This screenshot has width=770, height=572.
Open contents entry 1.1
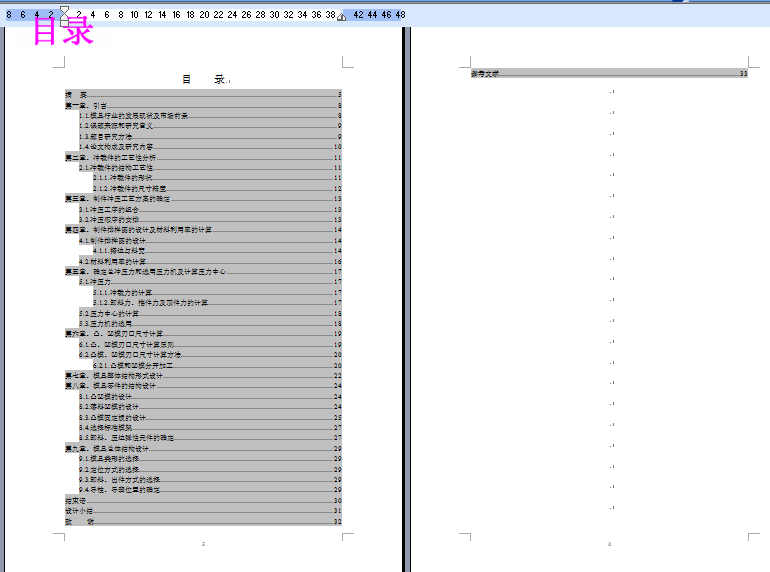pyautogui.click(x=210, y=116)
